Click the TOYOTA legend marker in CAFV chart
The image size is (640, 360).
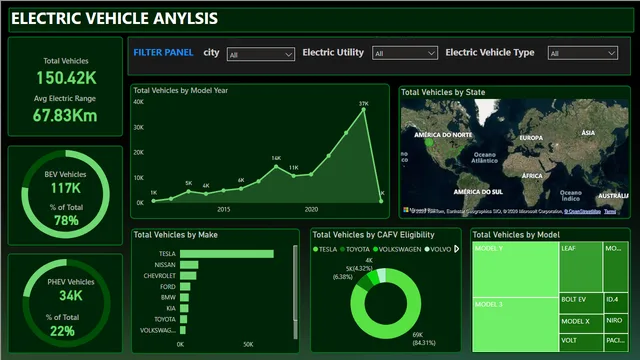(x=342, y=249)
